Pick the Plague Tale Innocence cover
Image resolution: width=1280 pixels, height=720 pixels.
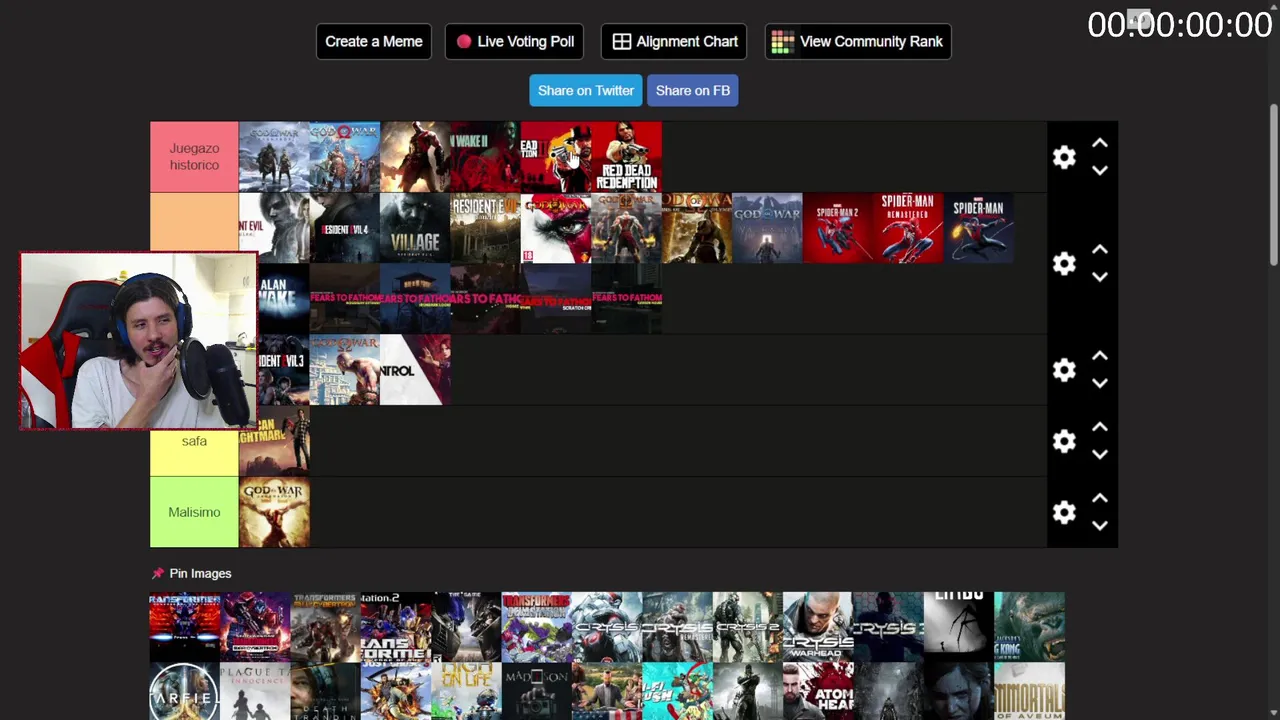(x=255, y=691)
